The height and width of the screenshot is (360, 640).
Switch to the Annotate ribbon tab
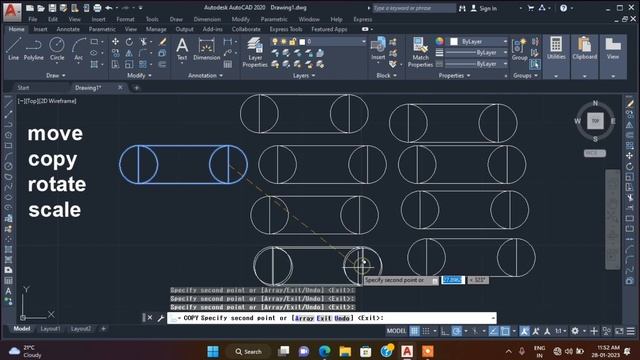(x=68, y=29)
